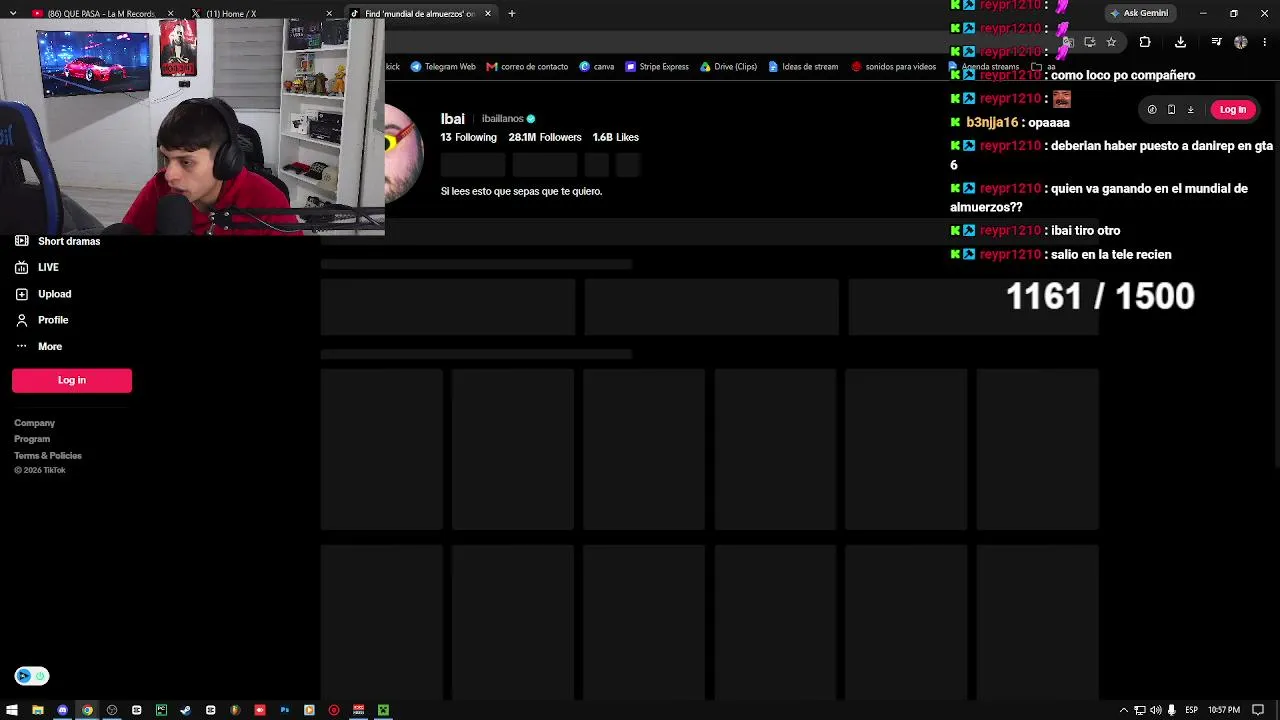Close the Home / X tab
Screen dimensions: 1280x720
coord(329,14)
